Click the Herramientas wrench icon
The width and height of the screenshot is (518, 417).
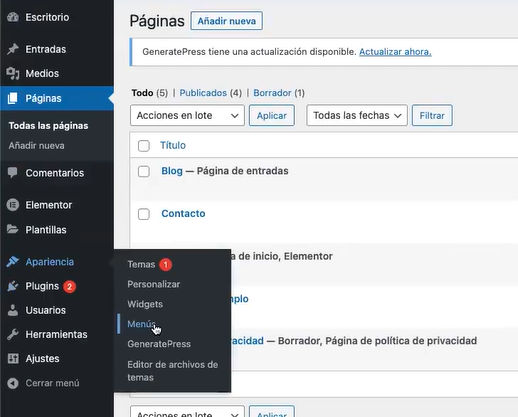pos(13,334)
